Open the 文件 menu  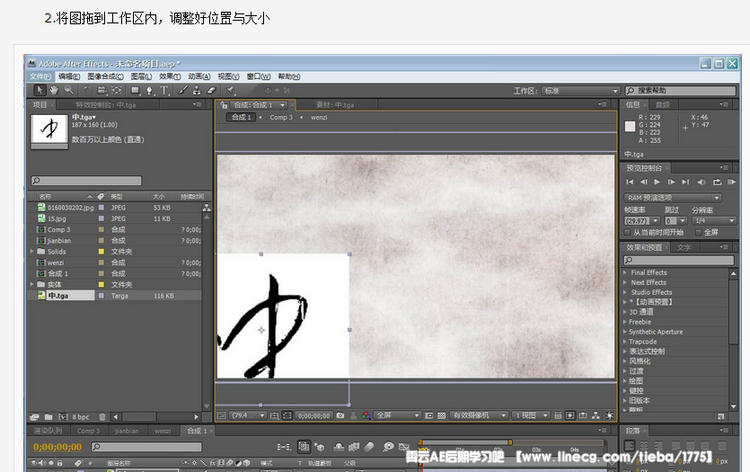pos(40,76)
